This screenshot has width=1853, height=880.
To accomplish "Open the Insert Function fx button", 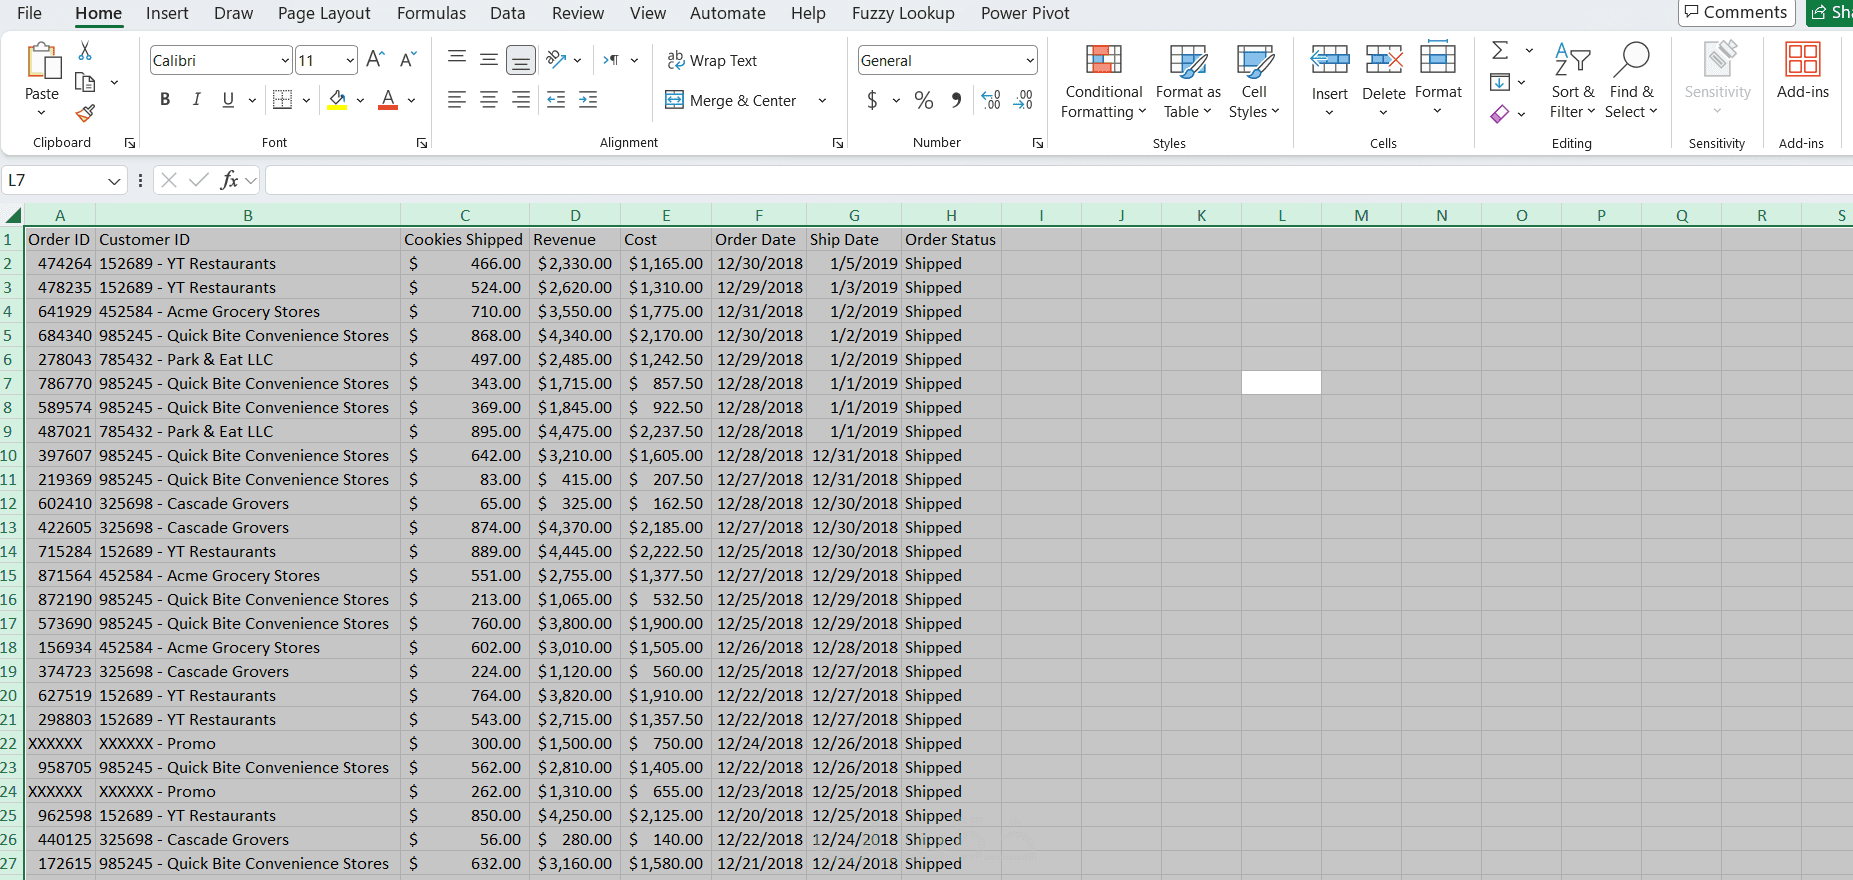I will [x=229, y=180].
